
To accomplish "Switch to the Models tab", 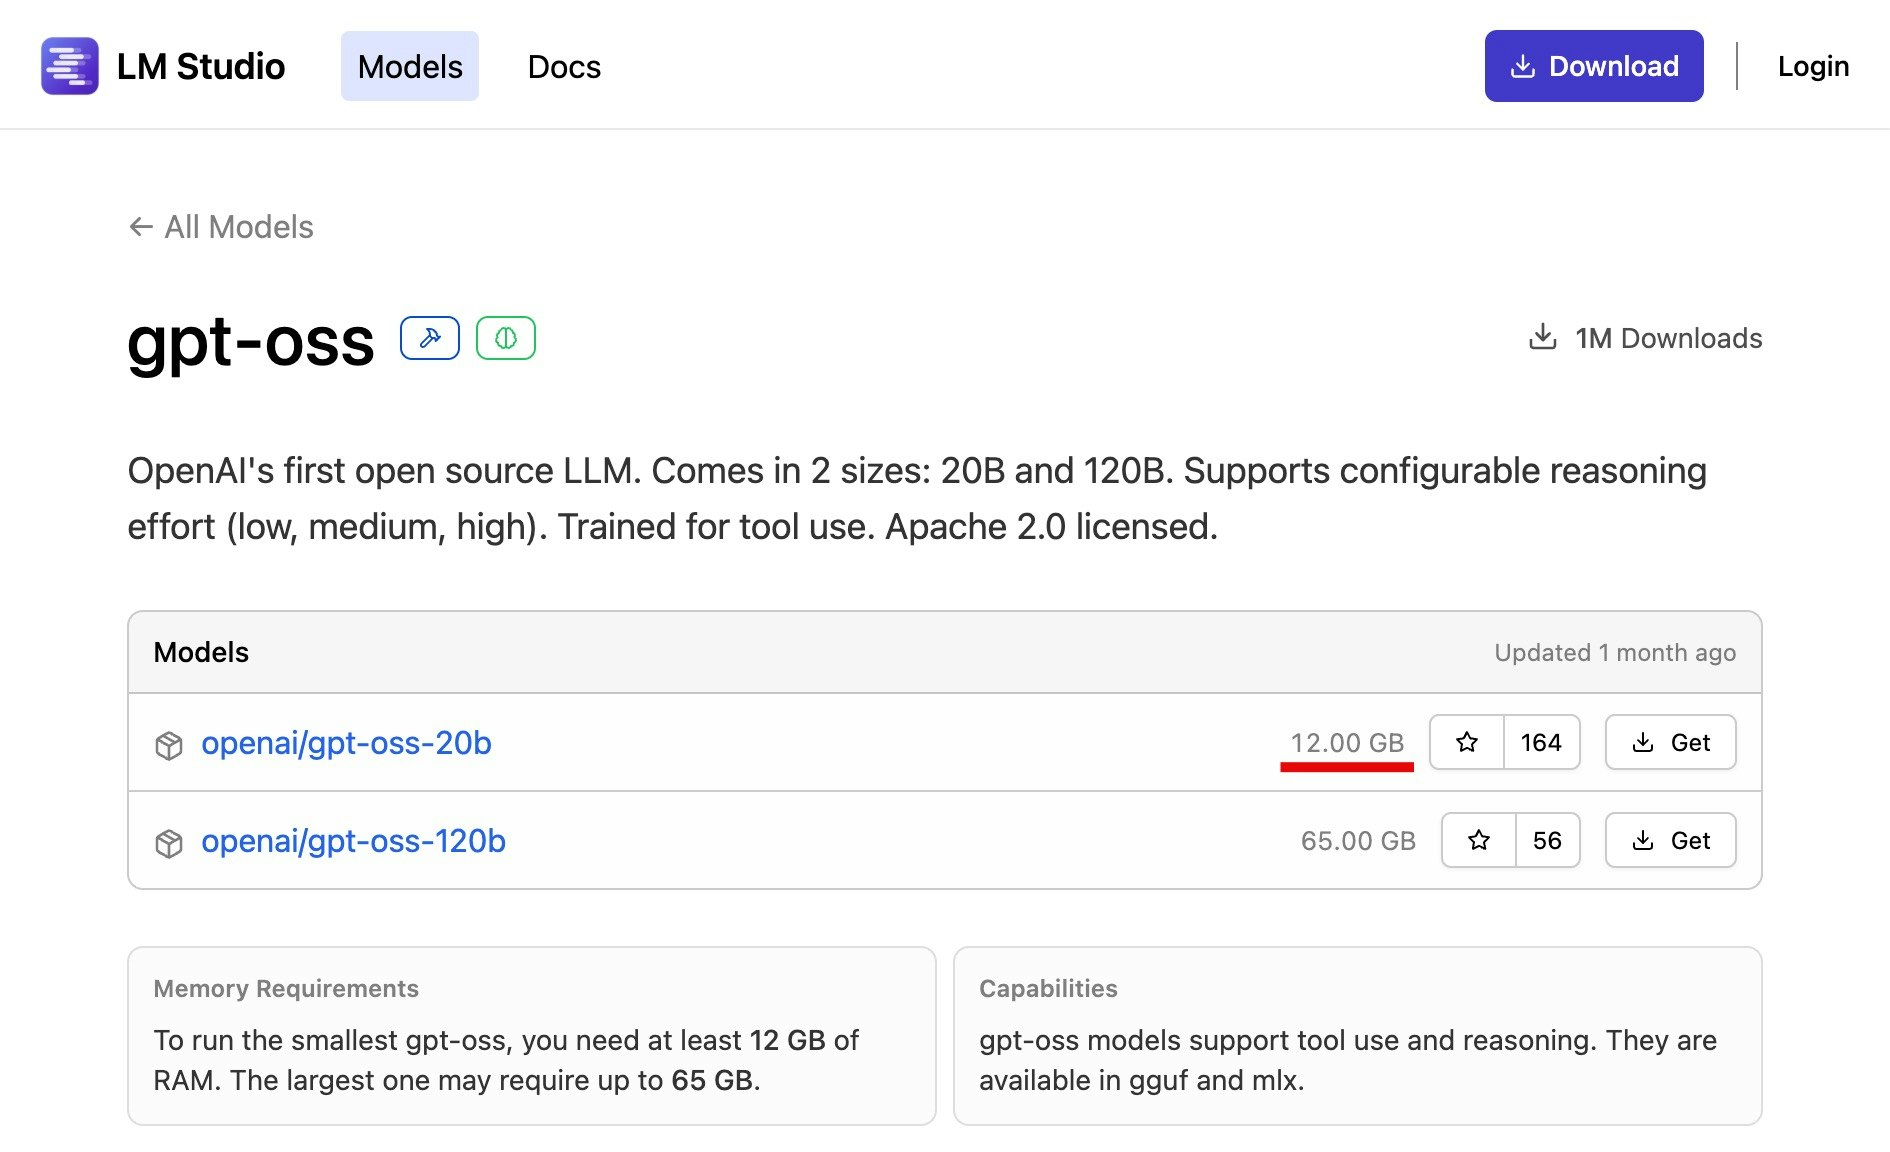I will pyautogui.click(x=410, y=66).
